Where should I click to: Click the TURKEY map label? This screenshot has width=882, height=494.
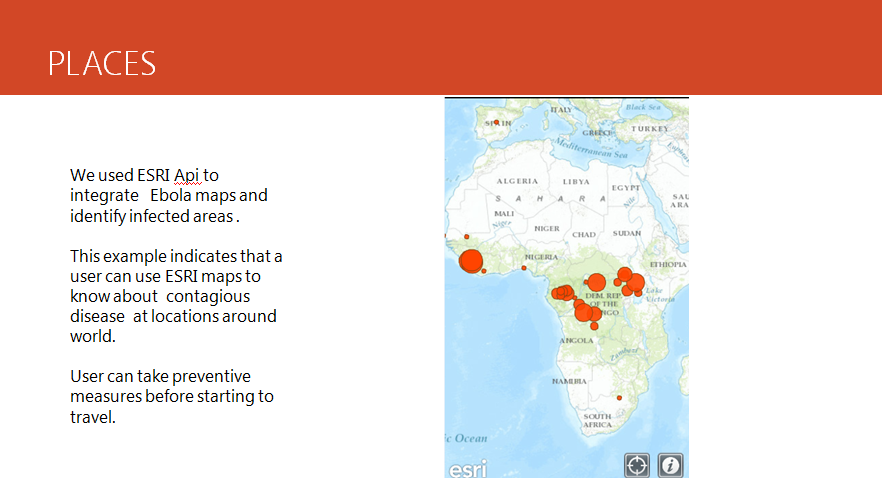point(650,128)
